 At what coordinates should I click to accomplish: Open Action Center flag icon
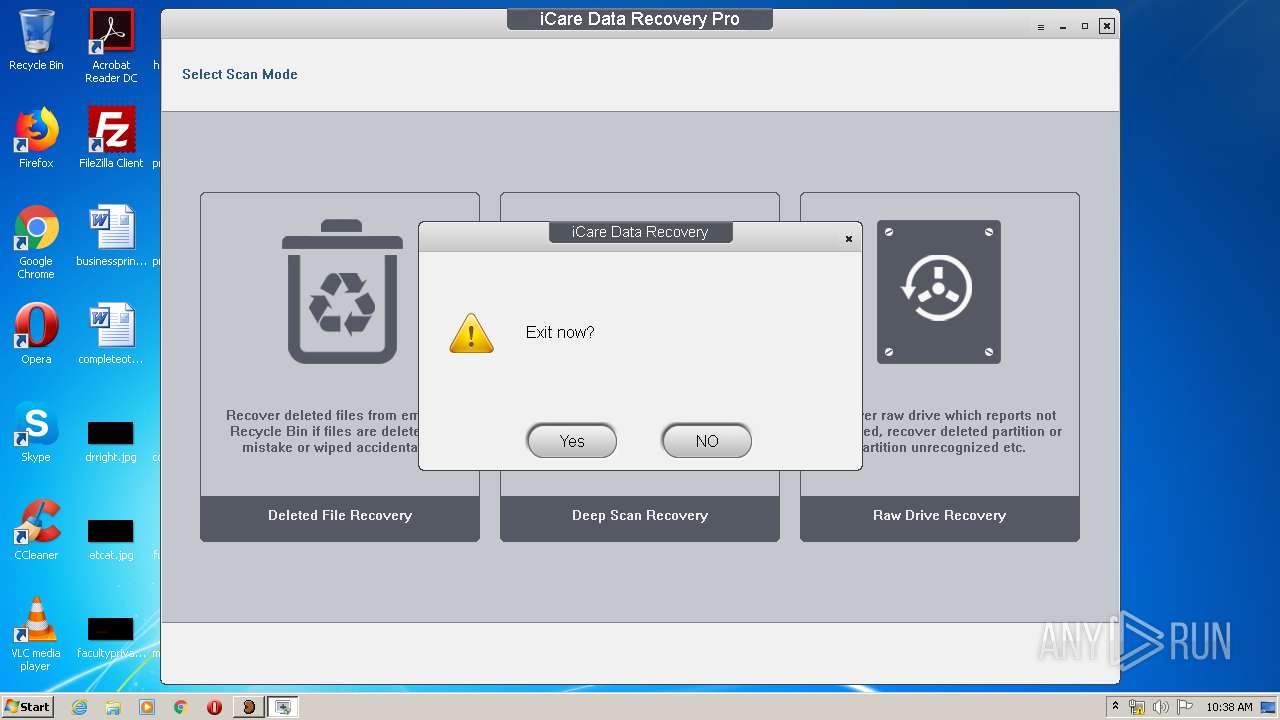1183,707
